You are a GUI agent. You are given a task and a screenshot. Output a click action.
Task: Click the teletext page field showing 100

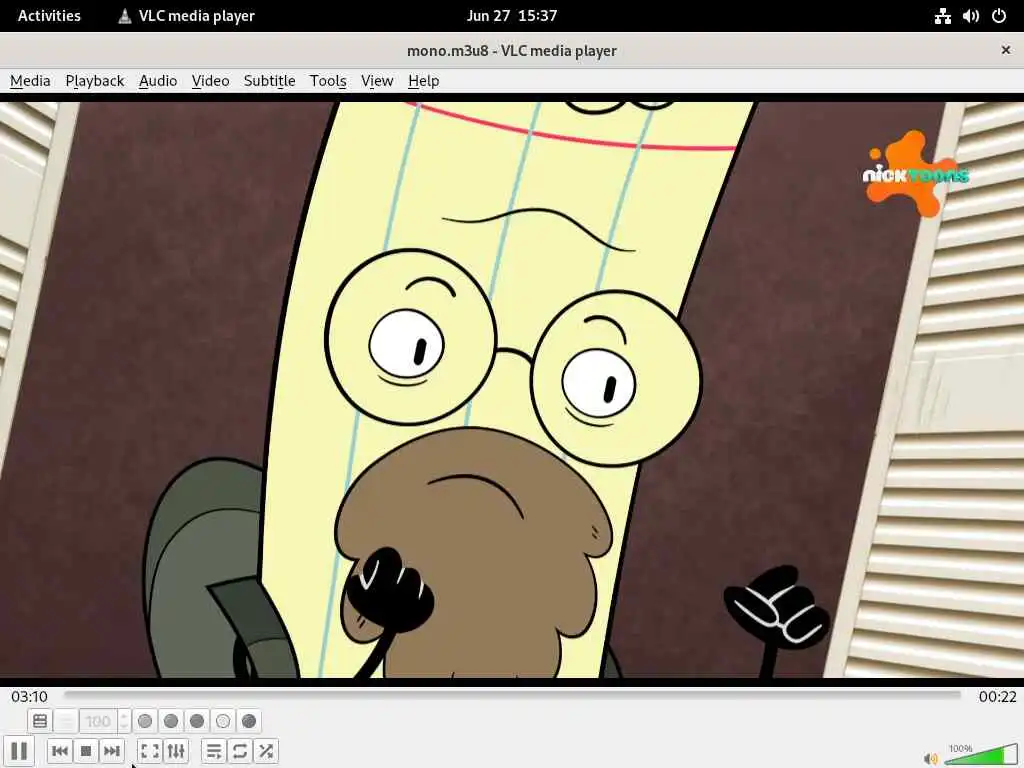tap(98, 721)
